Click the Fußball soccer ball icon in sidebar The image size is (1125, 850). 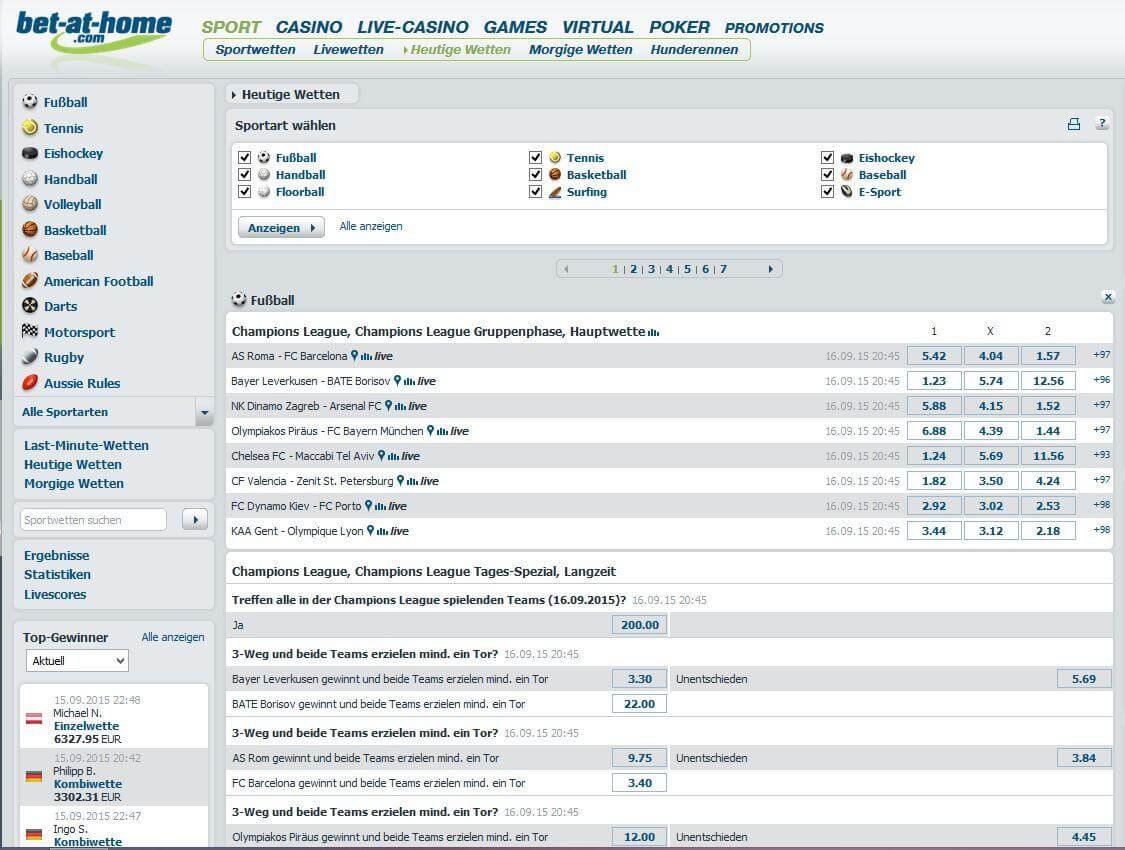29,101
